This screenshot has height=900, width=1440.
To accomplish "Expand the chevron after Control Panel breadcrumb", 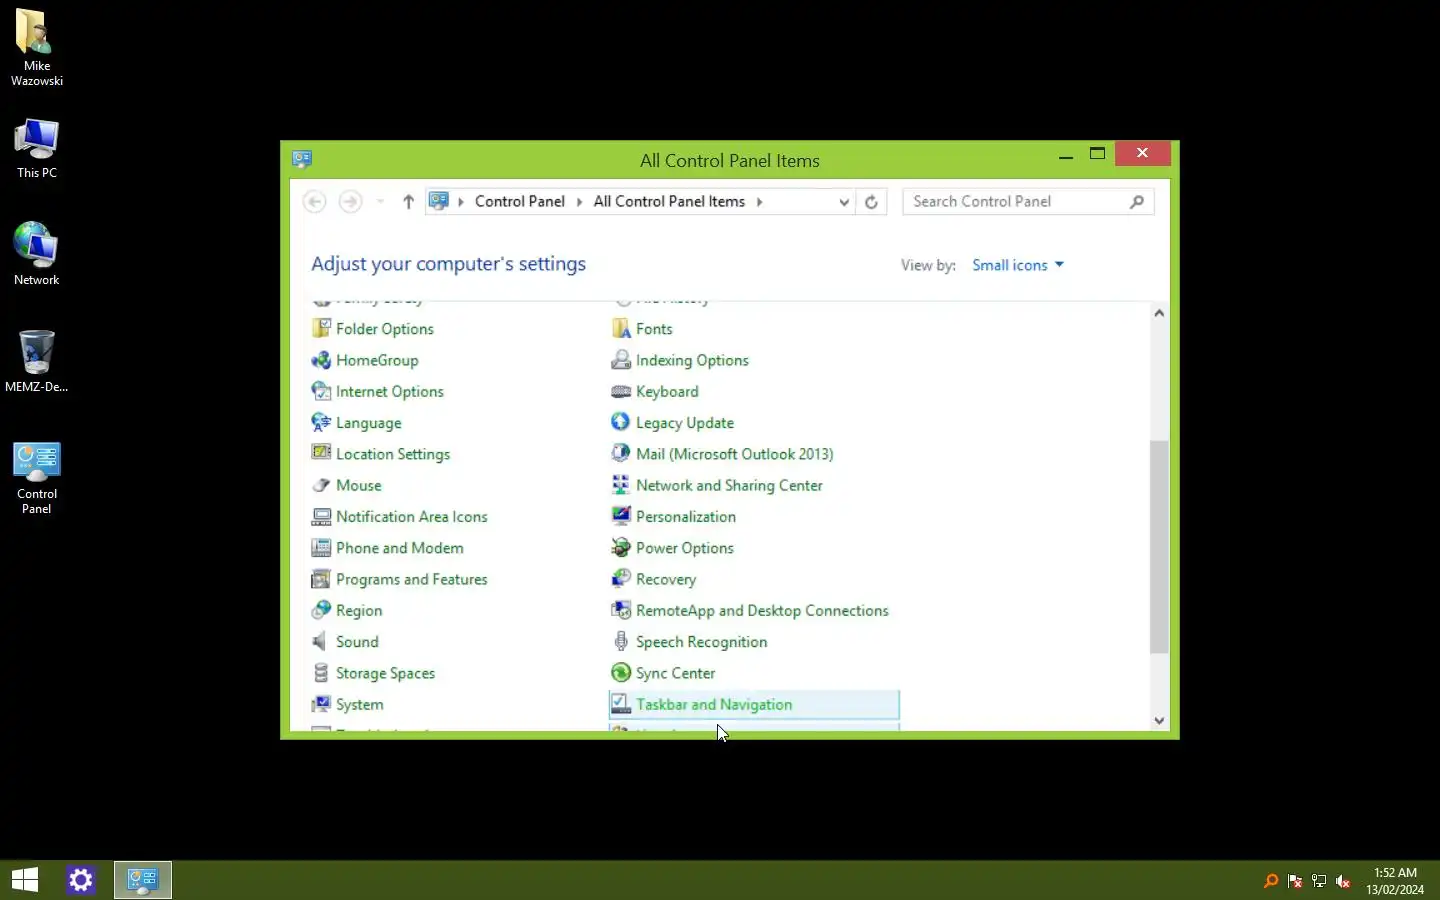I will pos(579,202).
